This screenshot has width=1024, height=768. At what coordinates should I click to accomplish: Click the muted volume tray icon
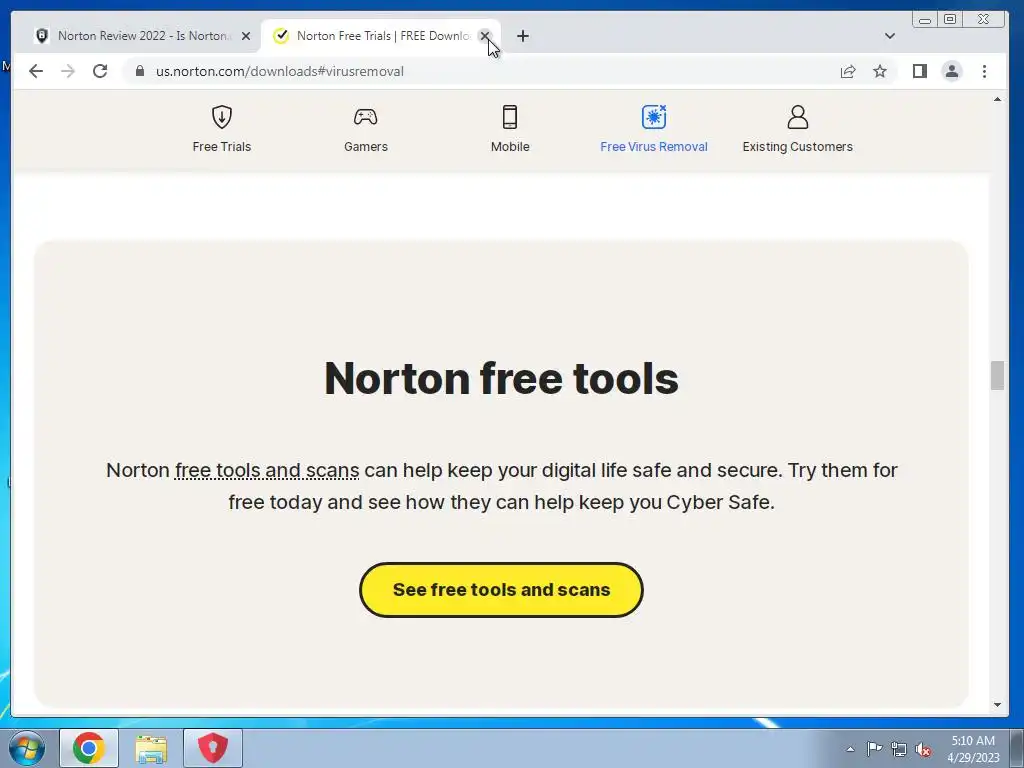(x=923, y=749)
